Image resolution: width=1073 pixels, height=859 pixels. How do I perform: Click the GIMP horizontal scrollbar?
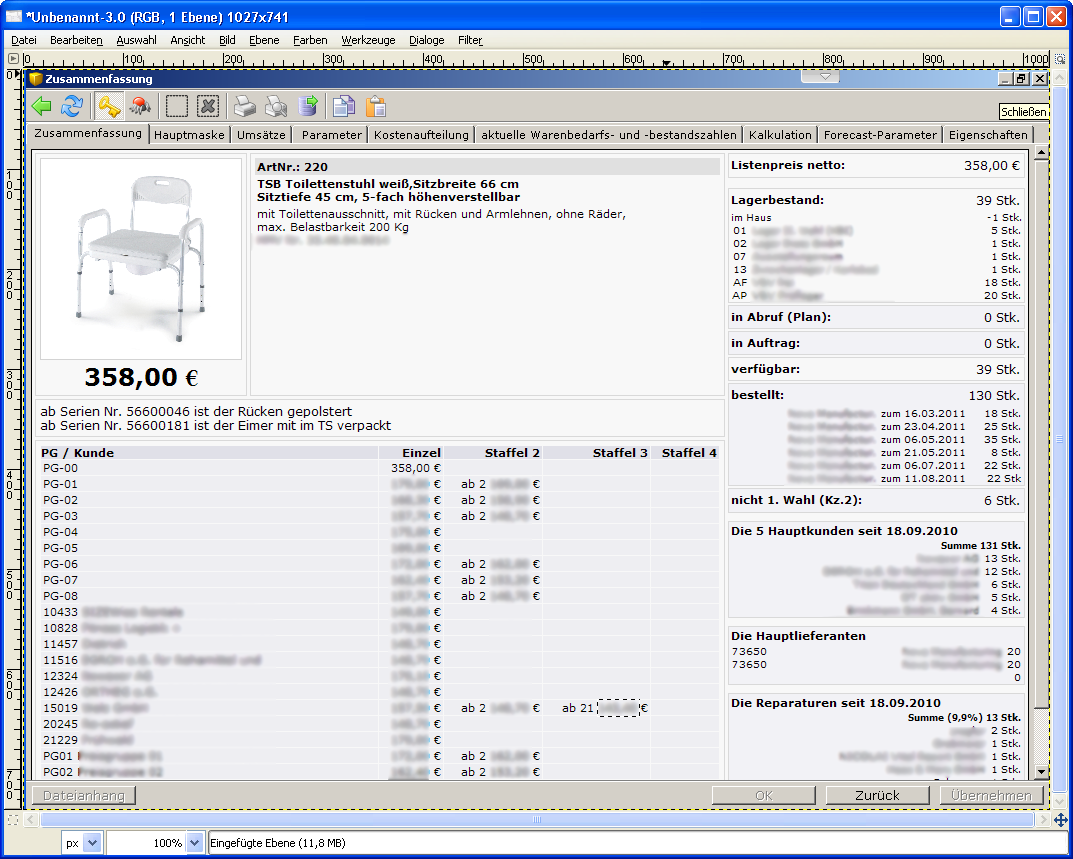coord(537,819)
